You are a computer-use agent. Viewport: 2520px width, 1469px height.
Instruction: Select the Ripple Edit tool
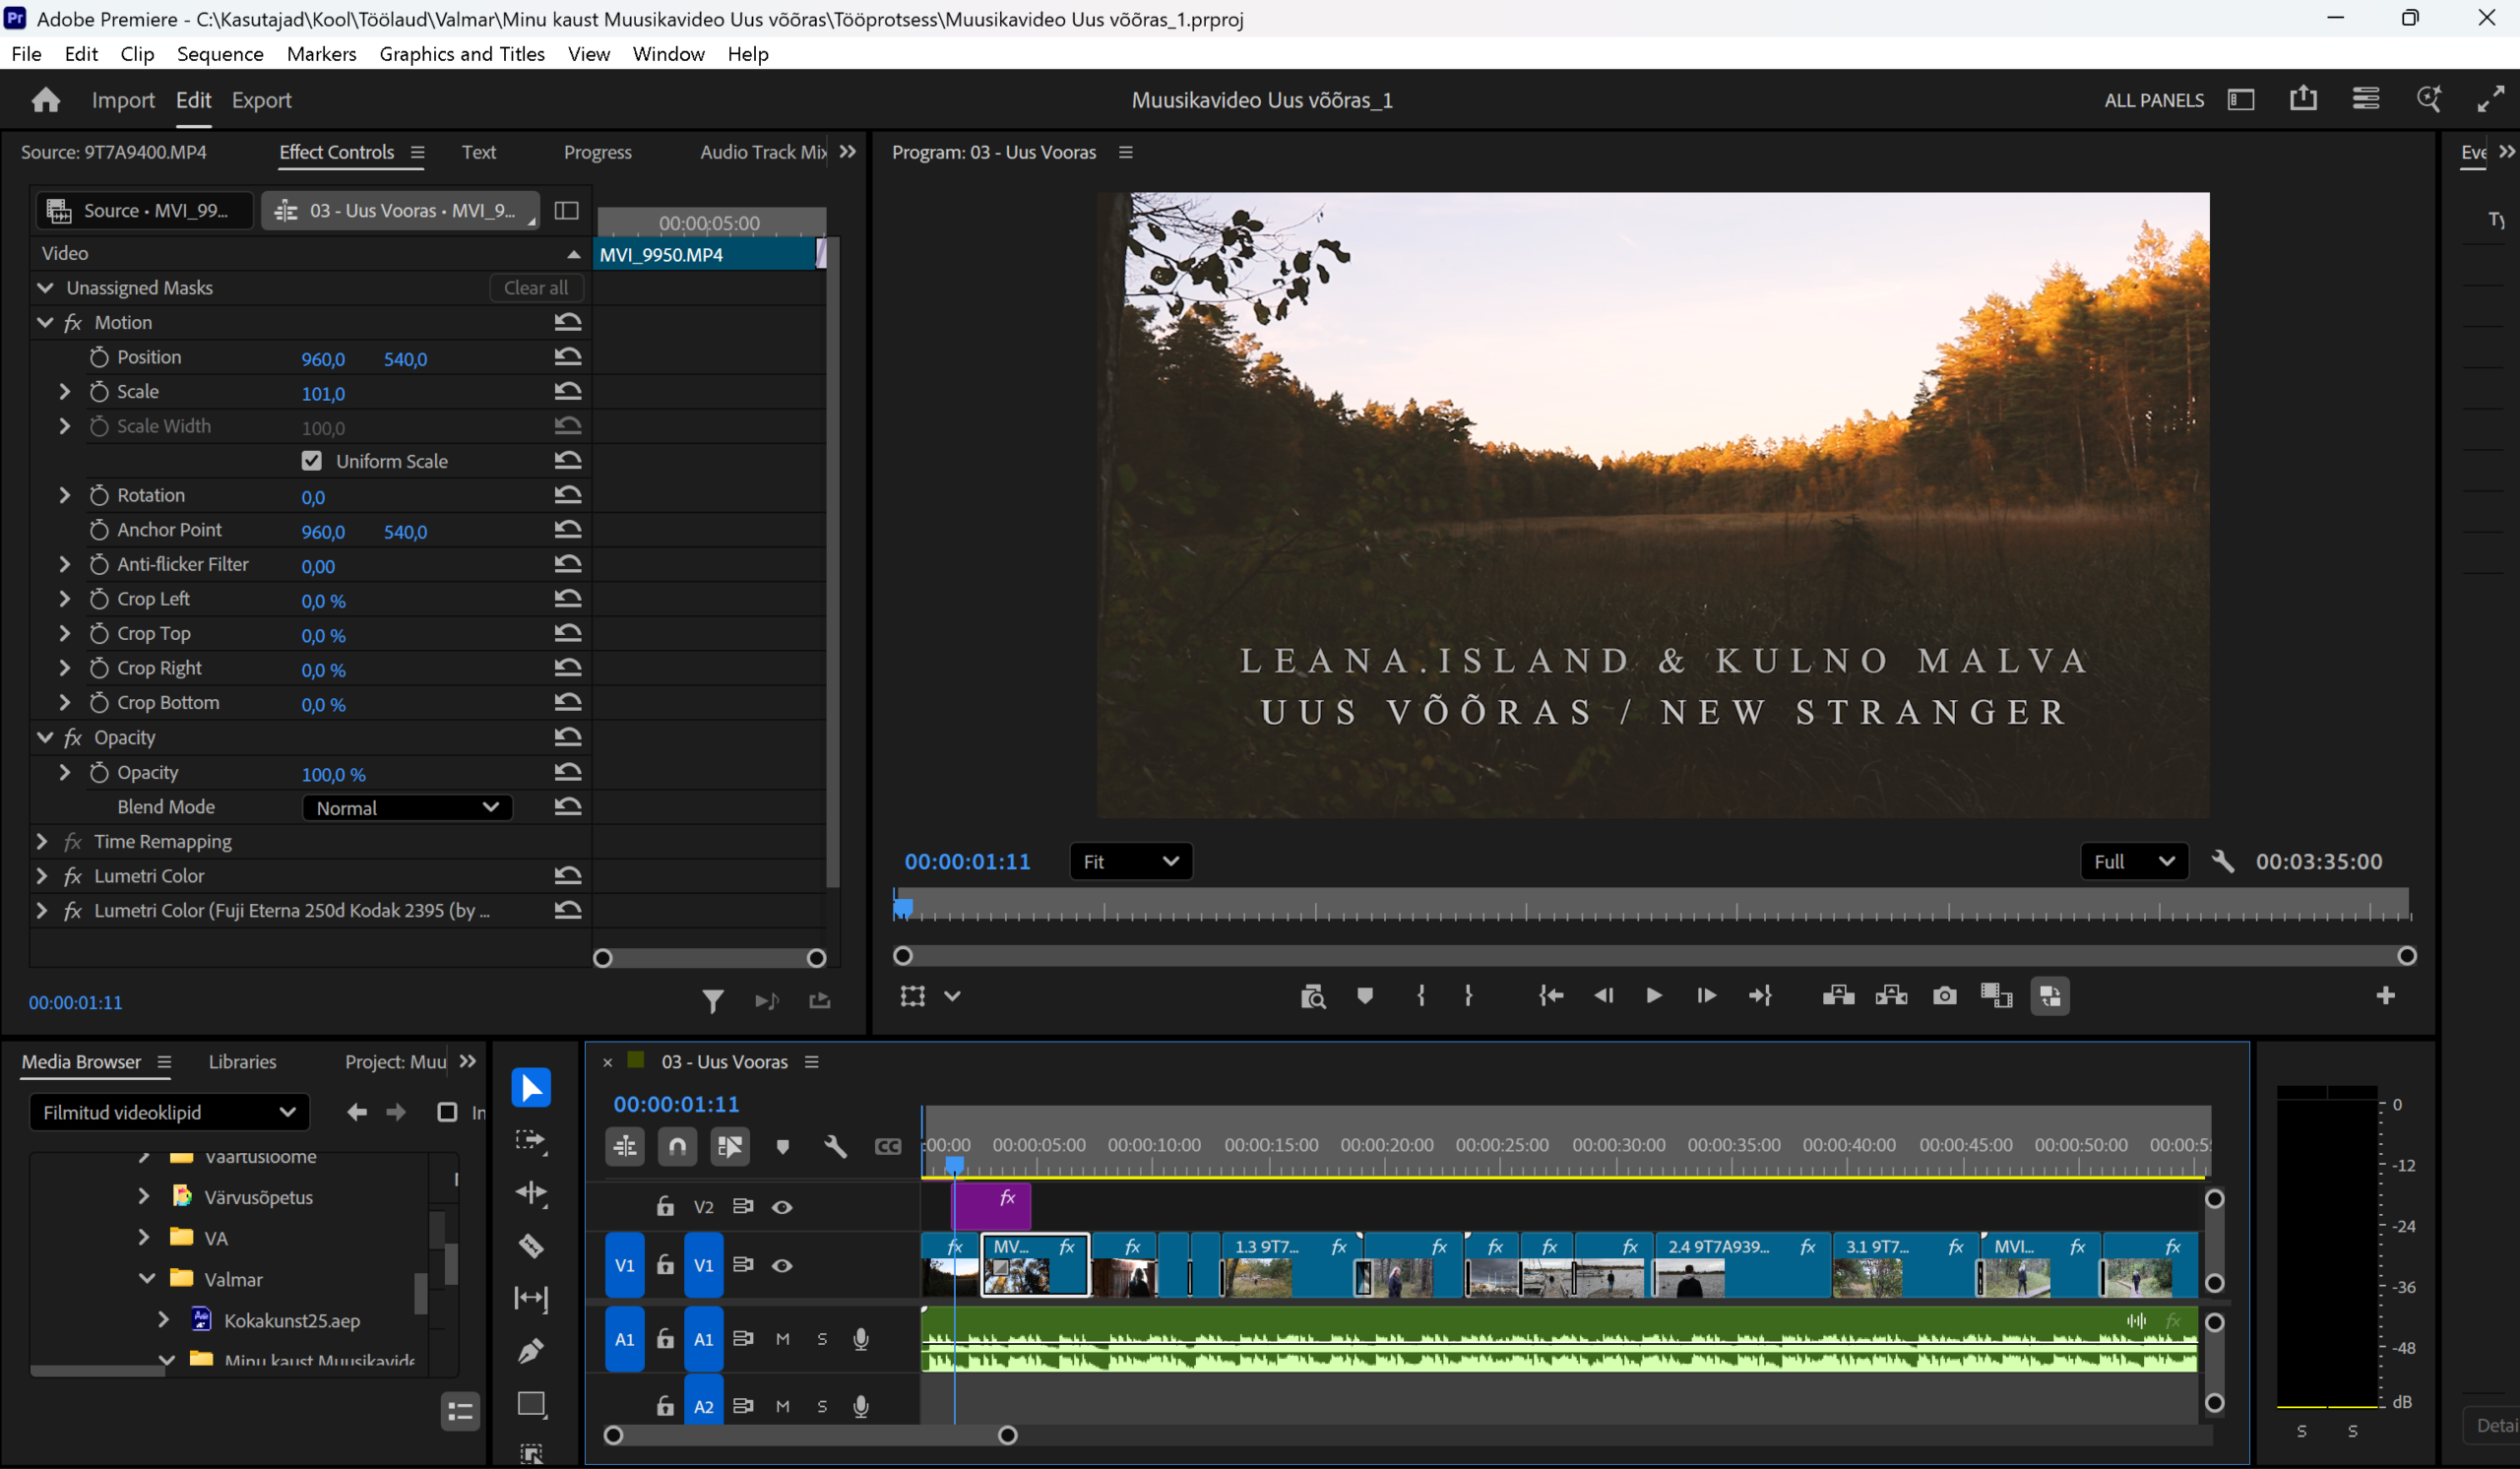[x=531, y=1192]
